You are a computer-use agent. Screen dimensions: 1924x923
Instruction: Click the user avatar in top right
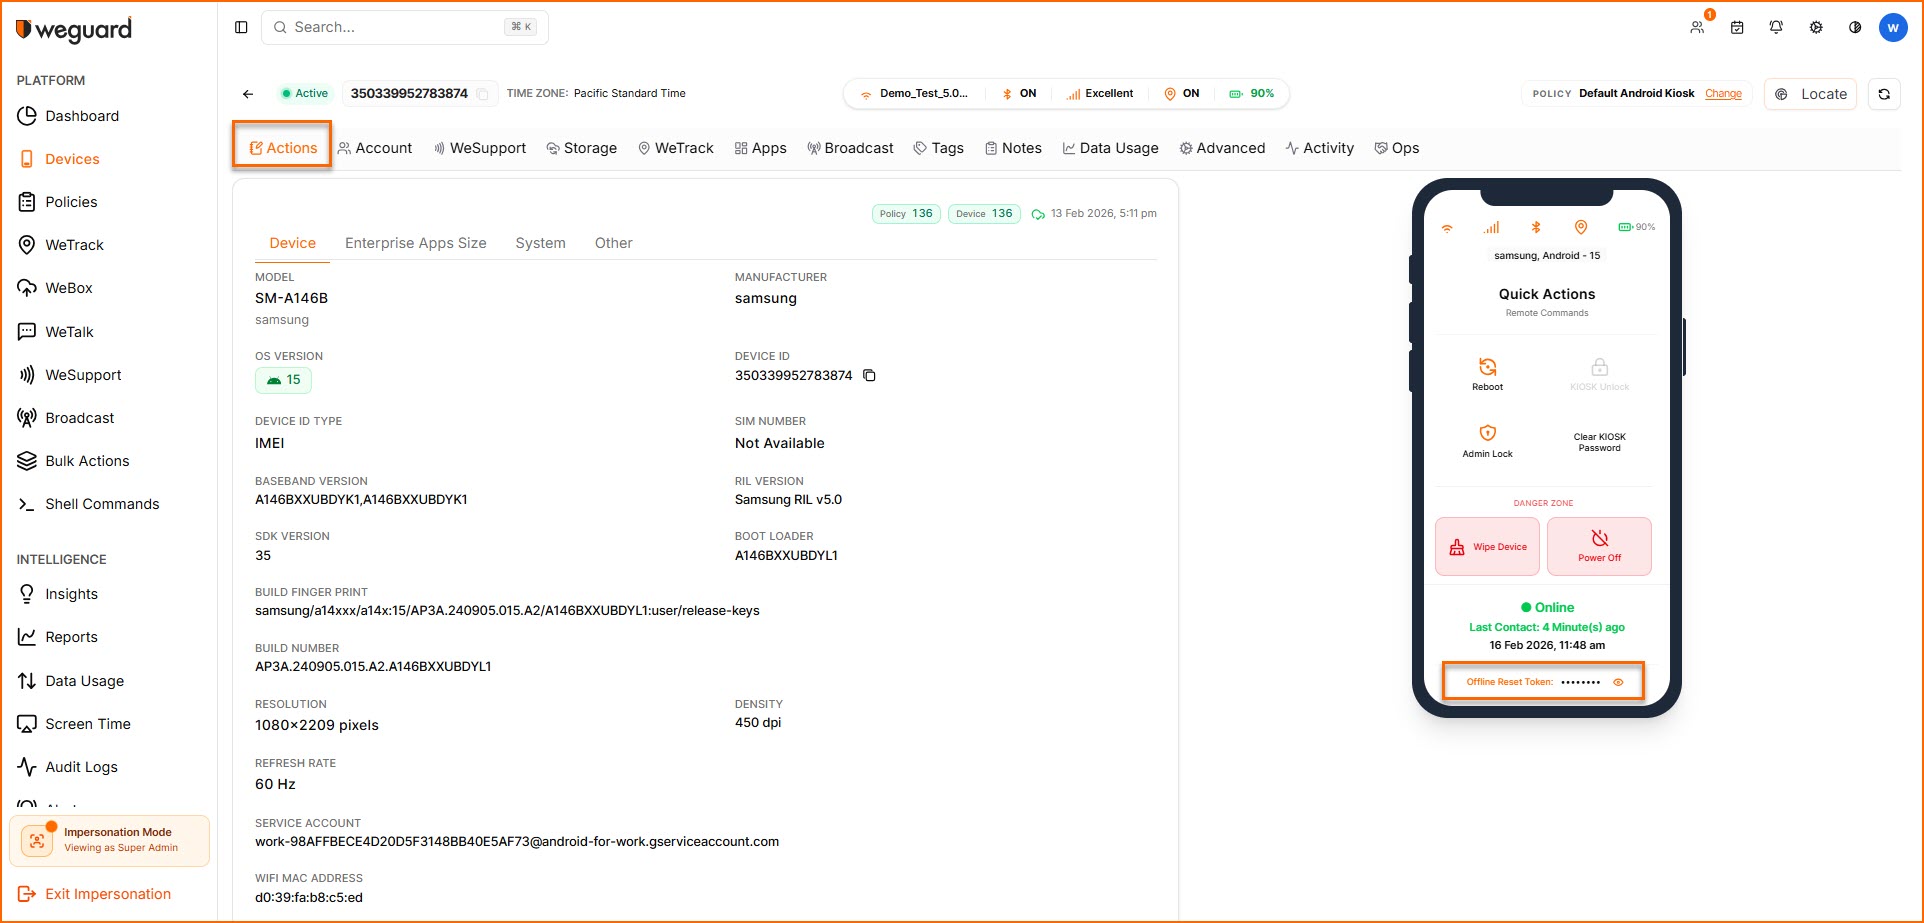(x=1892, y=28)
